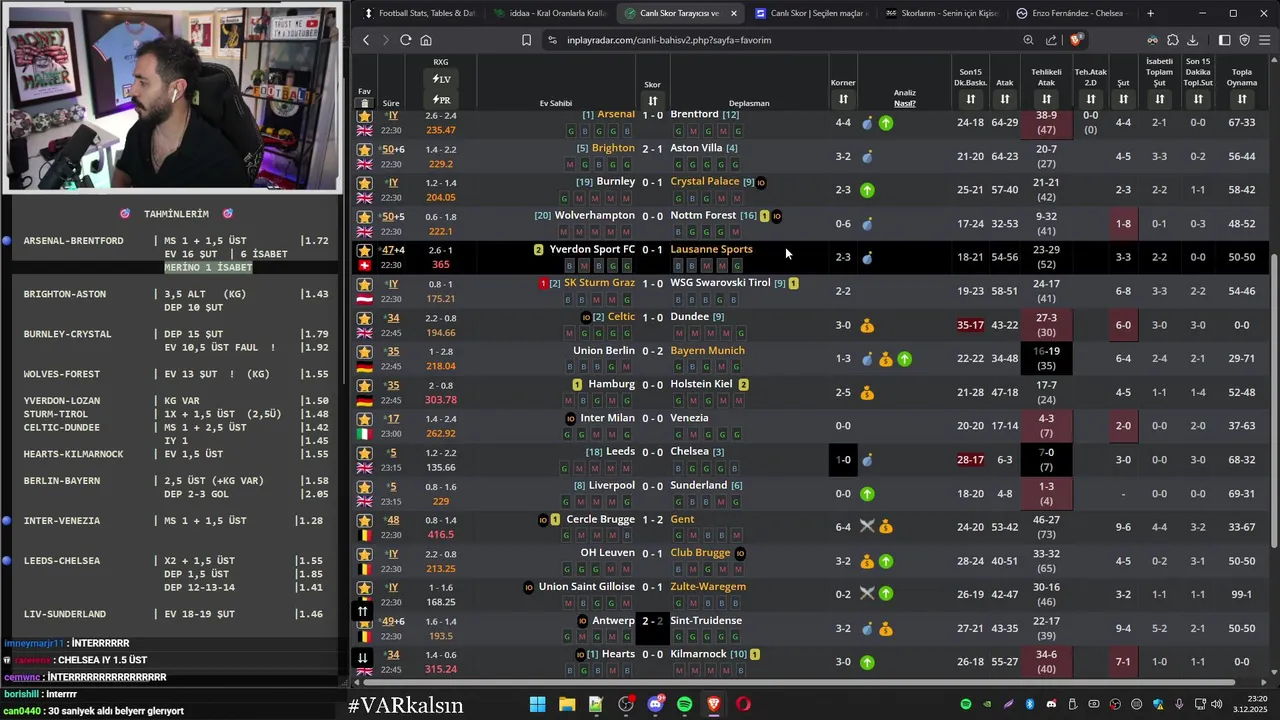This screenshot has height=720, width=1280.
Task: Switch to Skorlarım tab
Action: pos(942,13)
